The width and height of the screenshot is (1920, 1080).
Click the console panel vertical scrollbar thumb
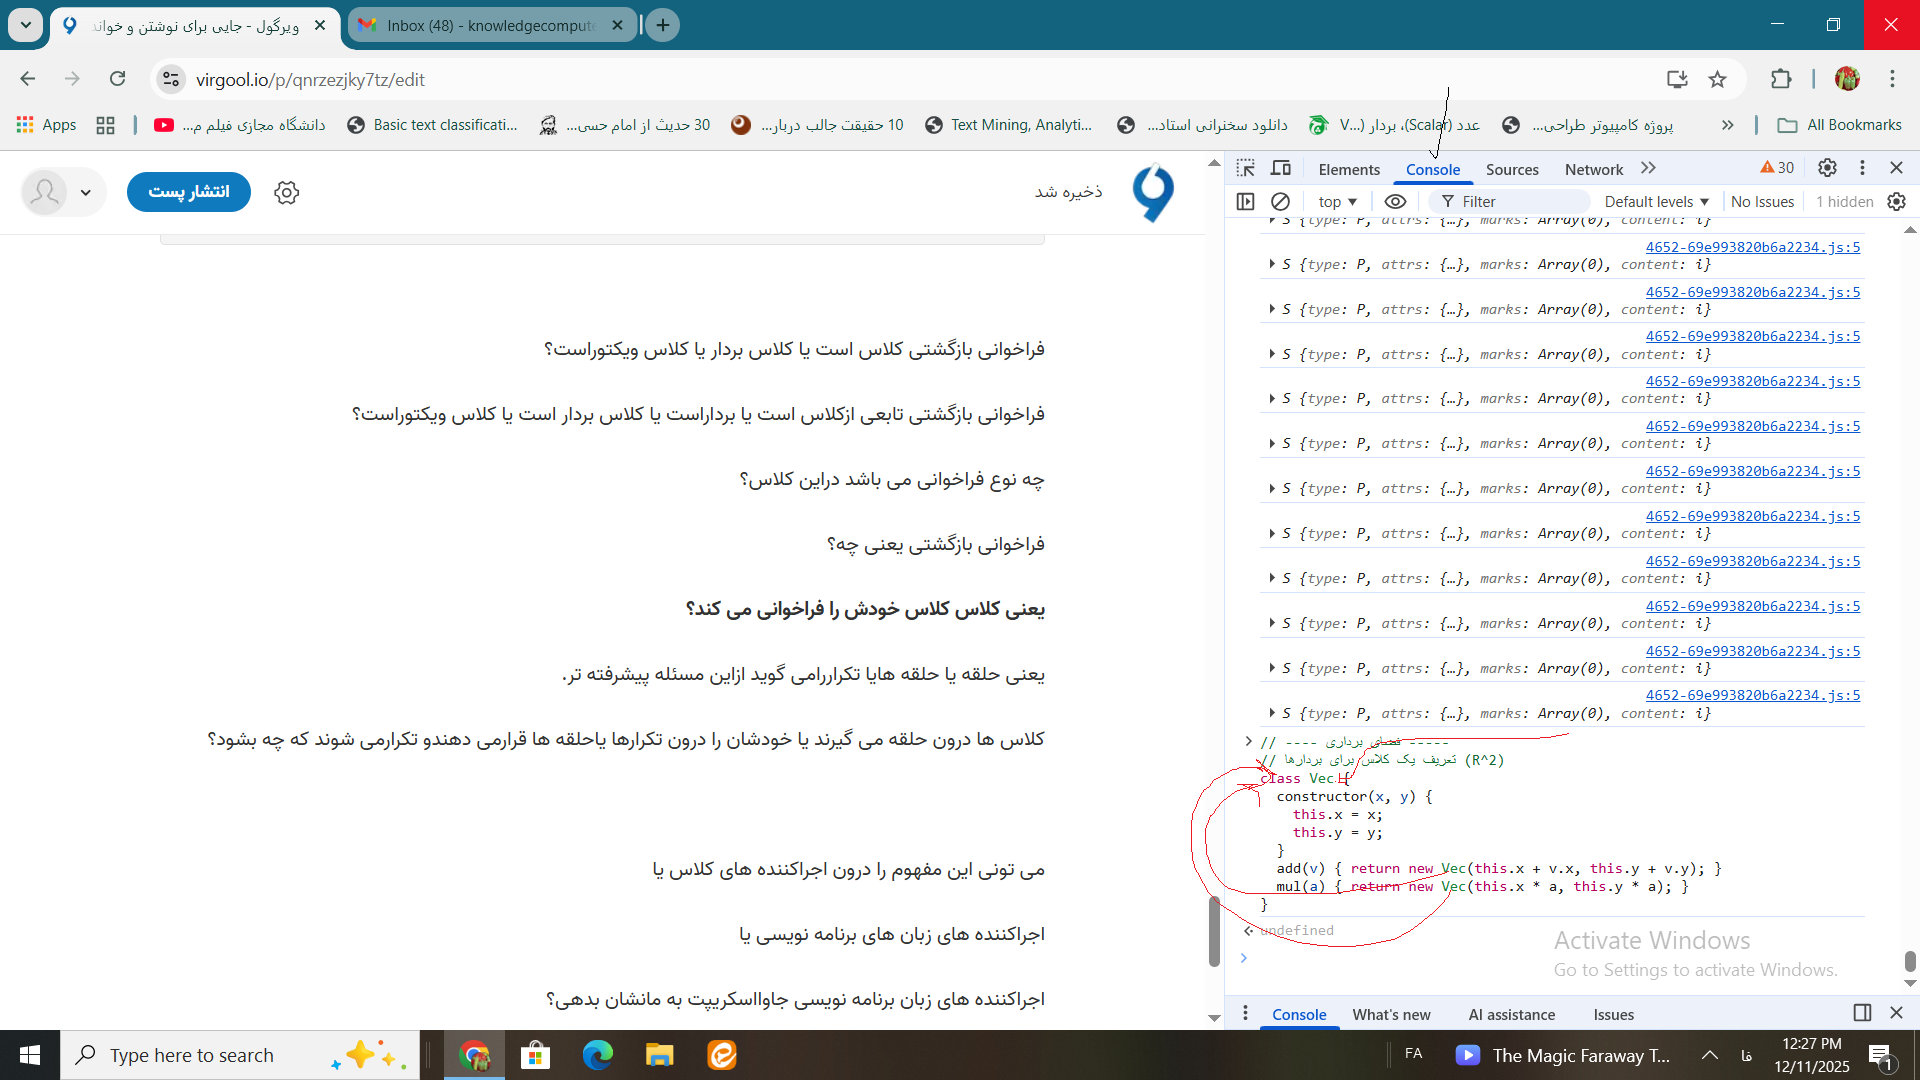coord(1909,960)
